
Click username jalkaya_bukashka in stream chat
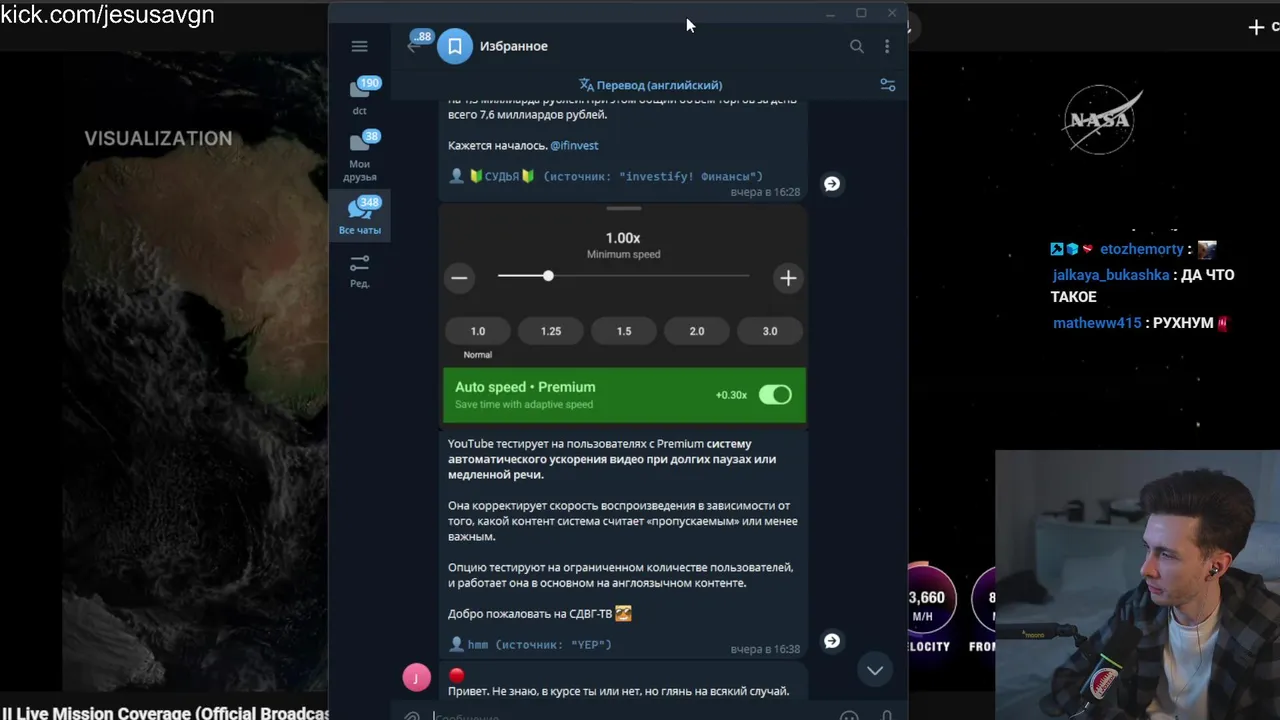[1110, 275]
